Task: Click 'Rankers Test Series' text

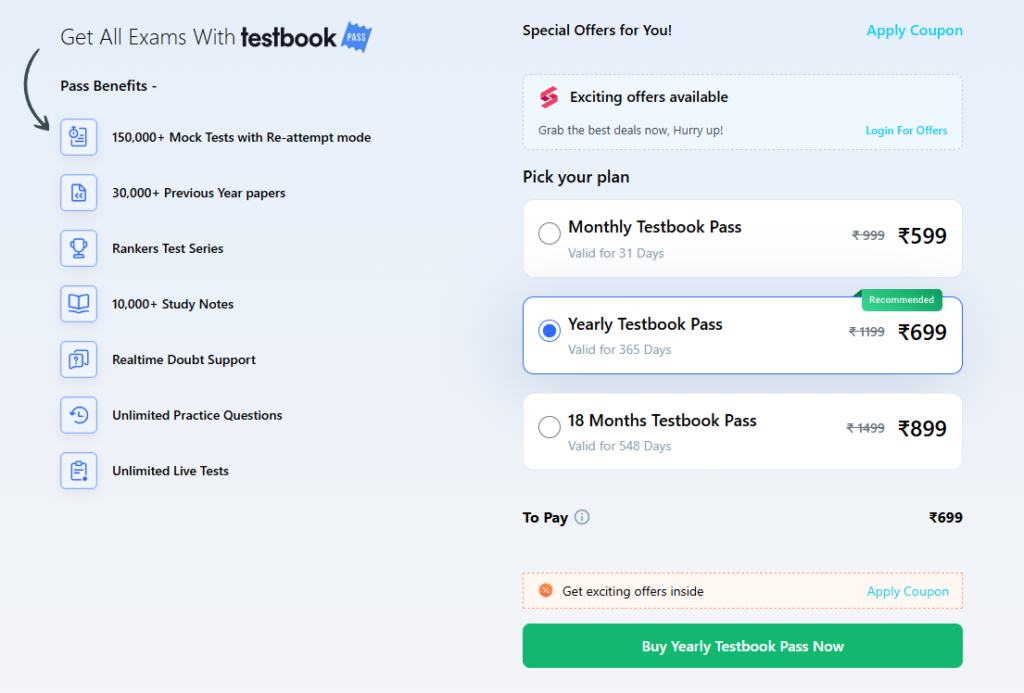Action: coord(168,248)
